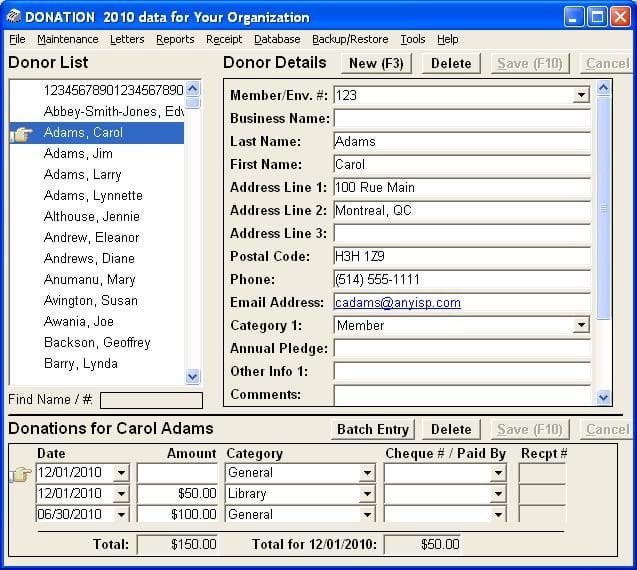The image size is (637, 570).
Task: Open the Database menu
Action: [x=277, y=39]
